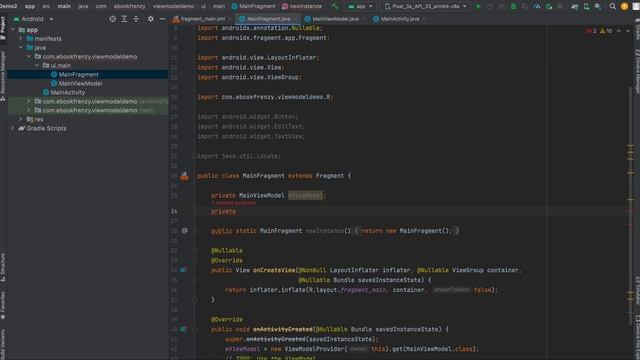Click Collapse All in Project panel
Viewport: 640px width, 360px height.
(136, 19)
